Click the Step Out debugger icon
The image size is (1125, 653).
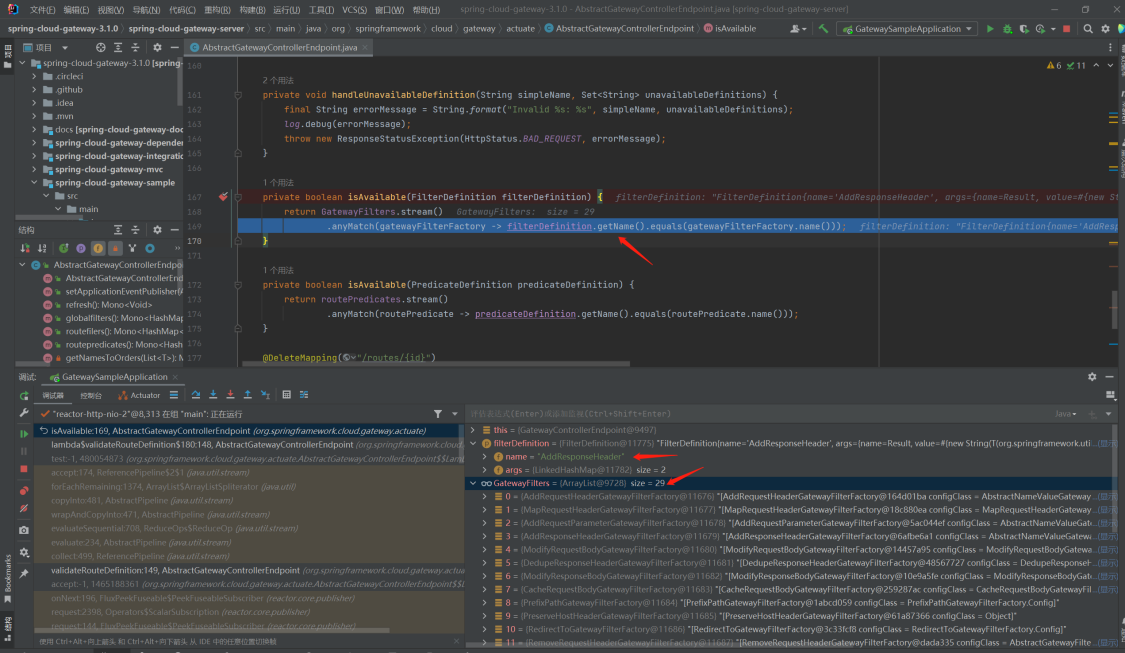pyautogui.click(x=248, y=395)
